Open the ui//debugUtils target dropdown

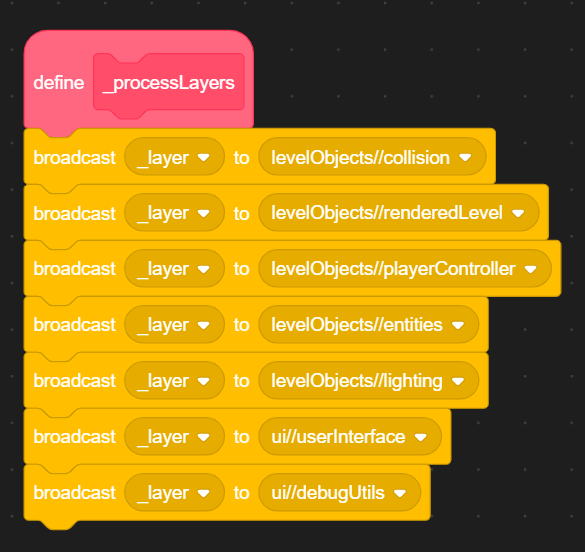coord(340,493)
